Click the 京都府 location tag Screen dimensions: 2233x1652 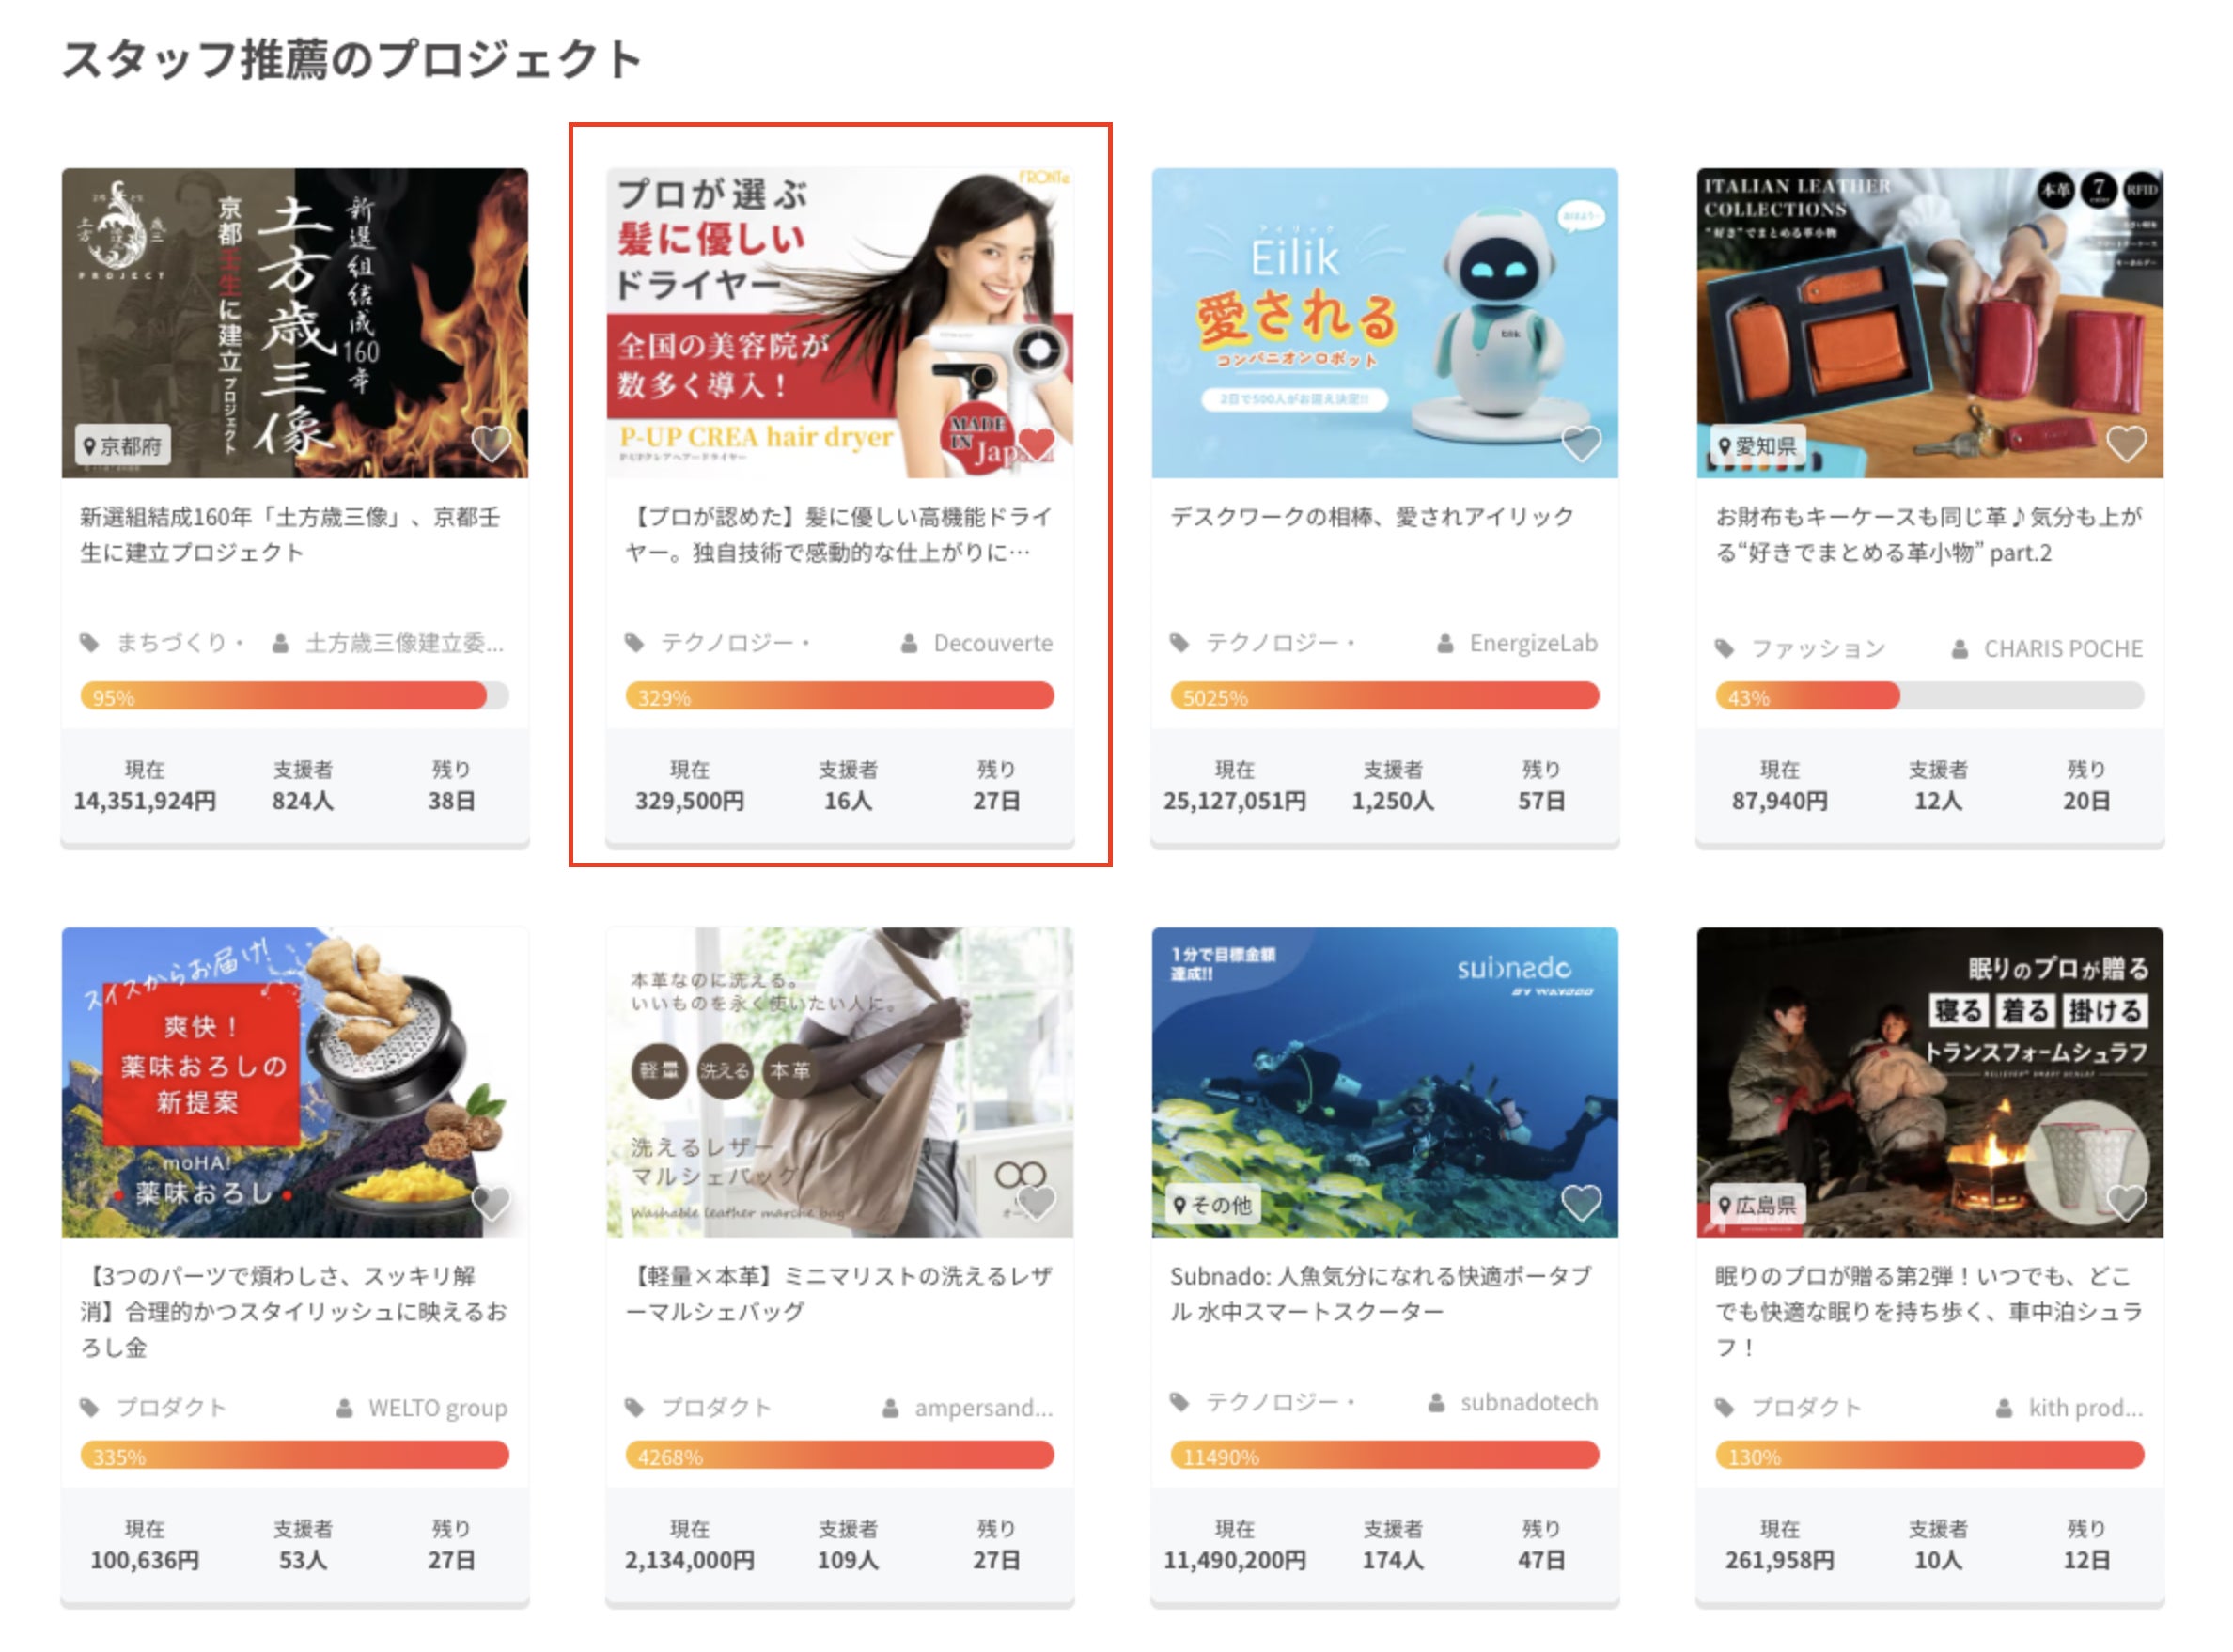click(x=123, y=446)
